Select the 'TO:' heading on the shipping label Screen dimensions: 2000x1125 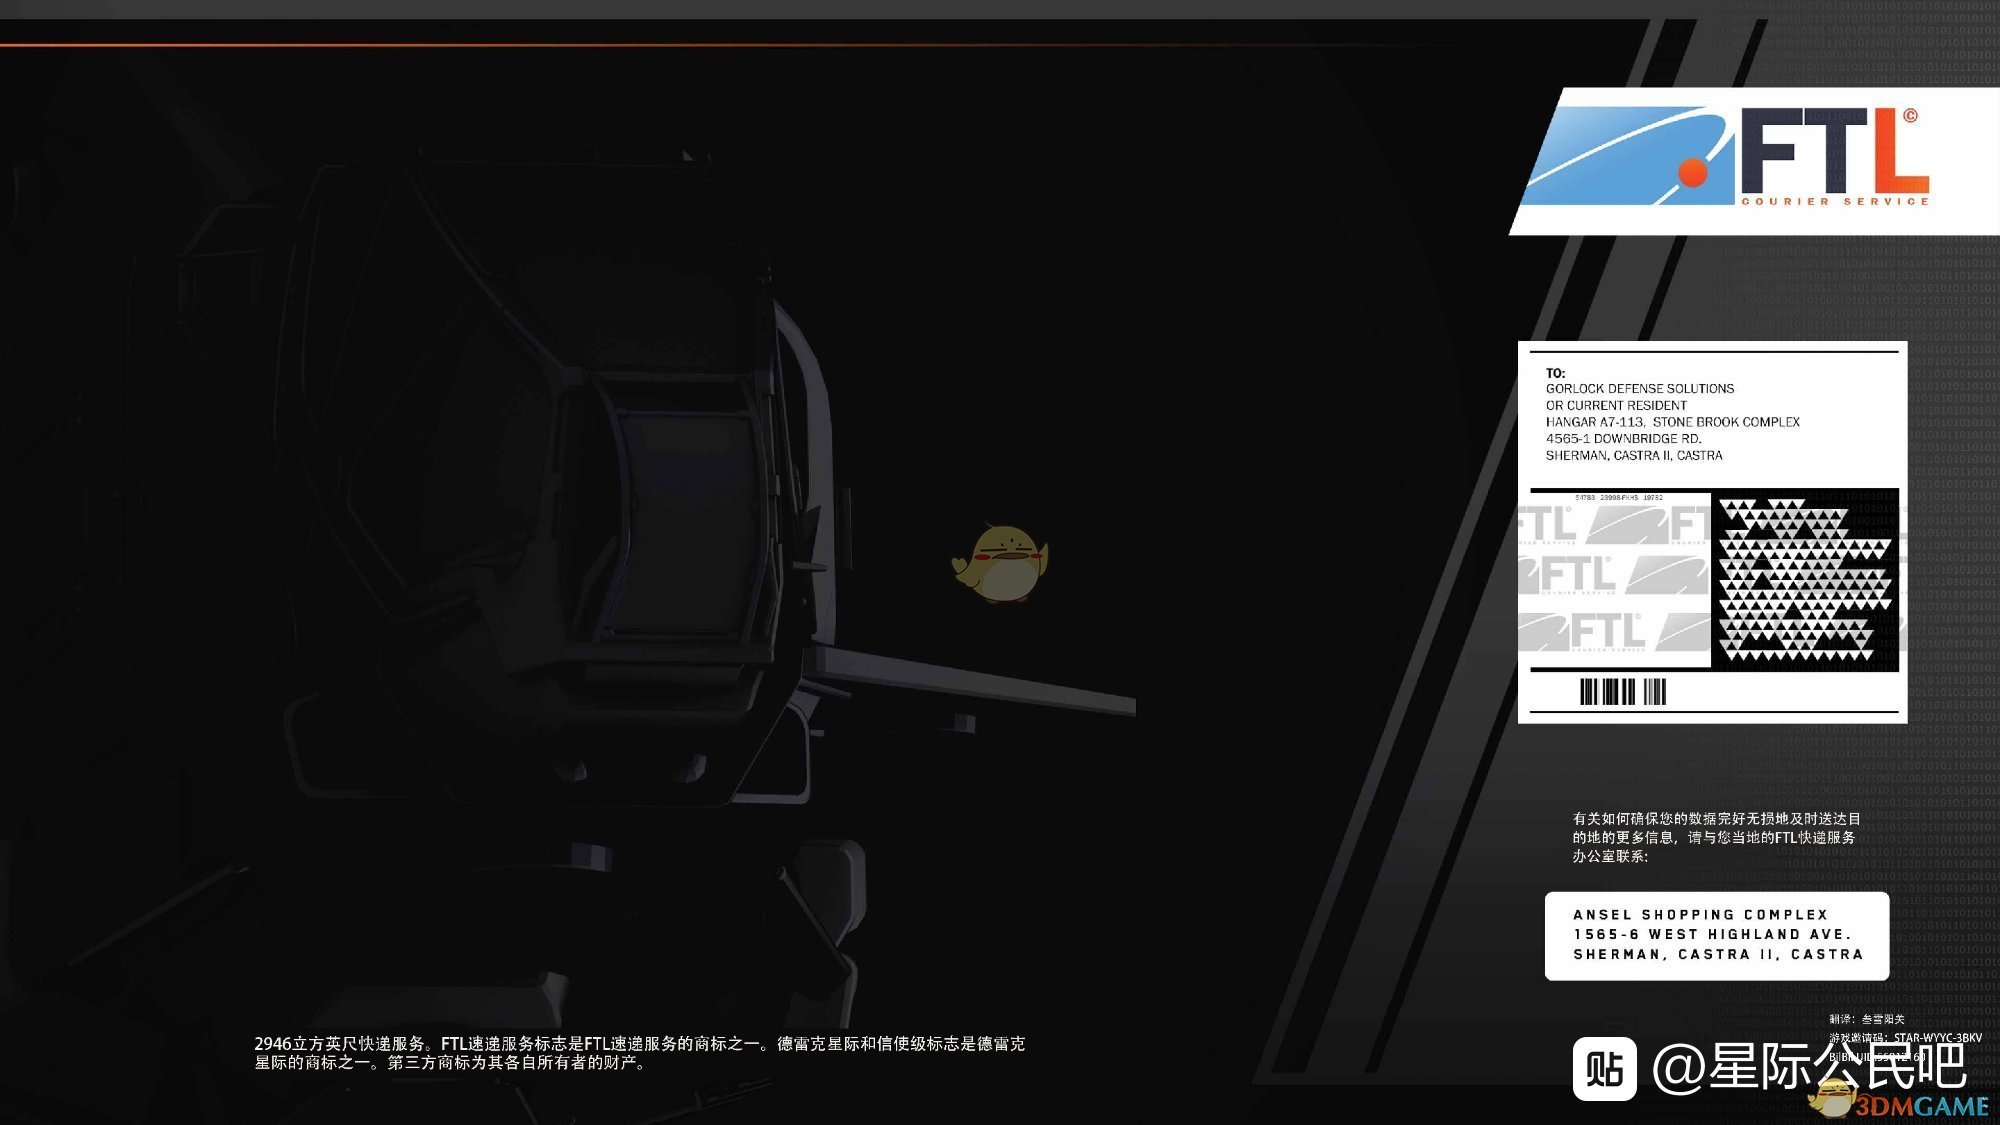[x=1555, y=373]
